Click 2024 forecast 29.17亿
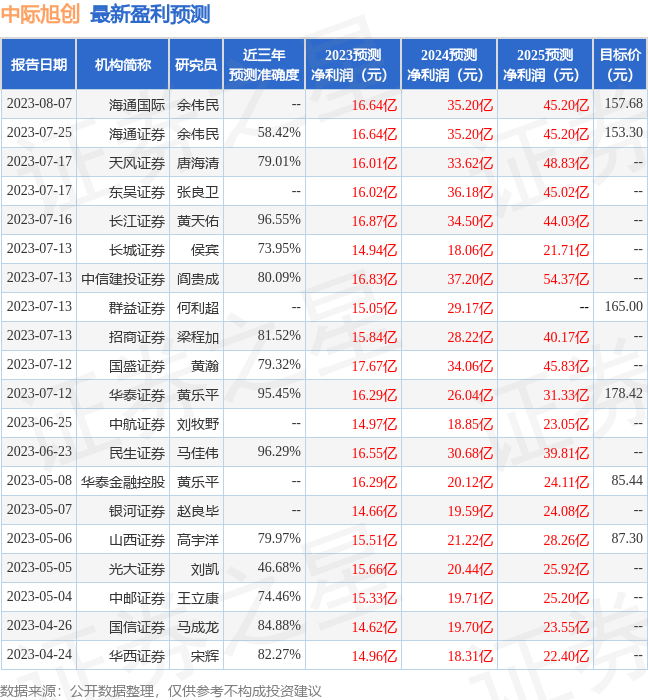This screenshot has height=700, width=648. 470,308
